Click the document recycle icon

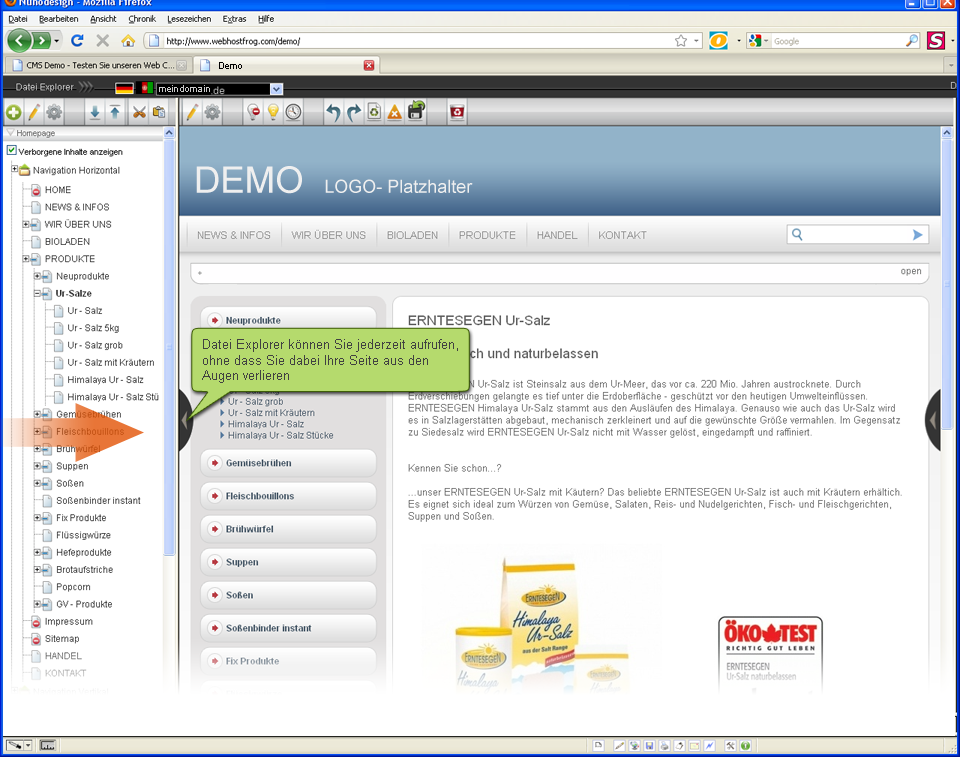tap(375, 111)
